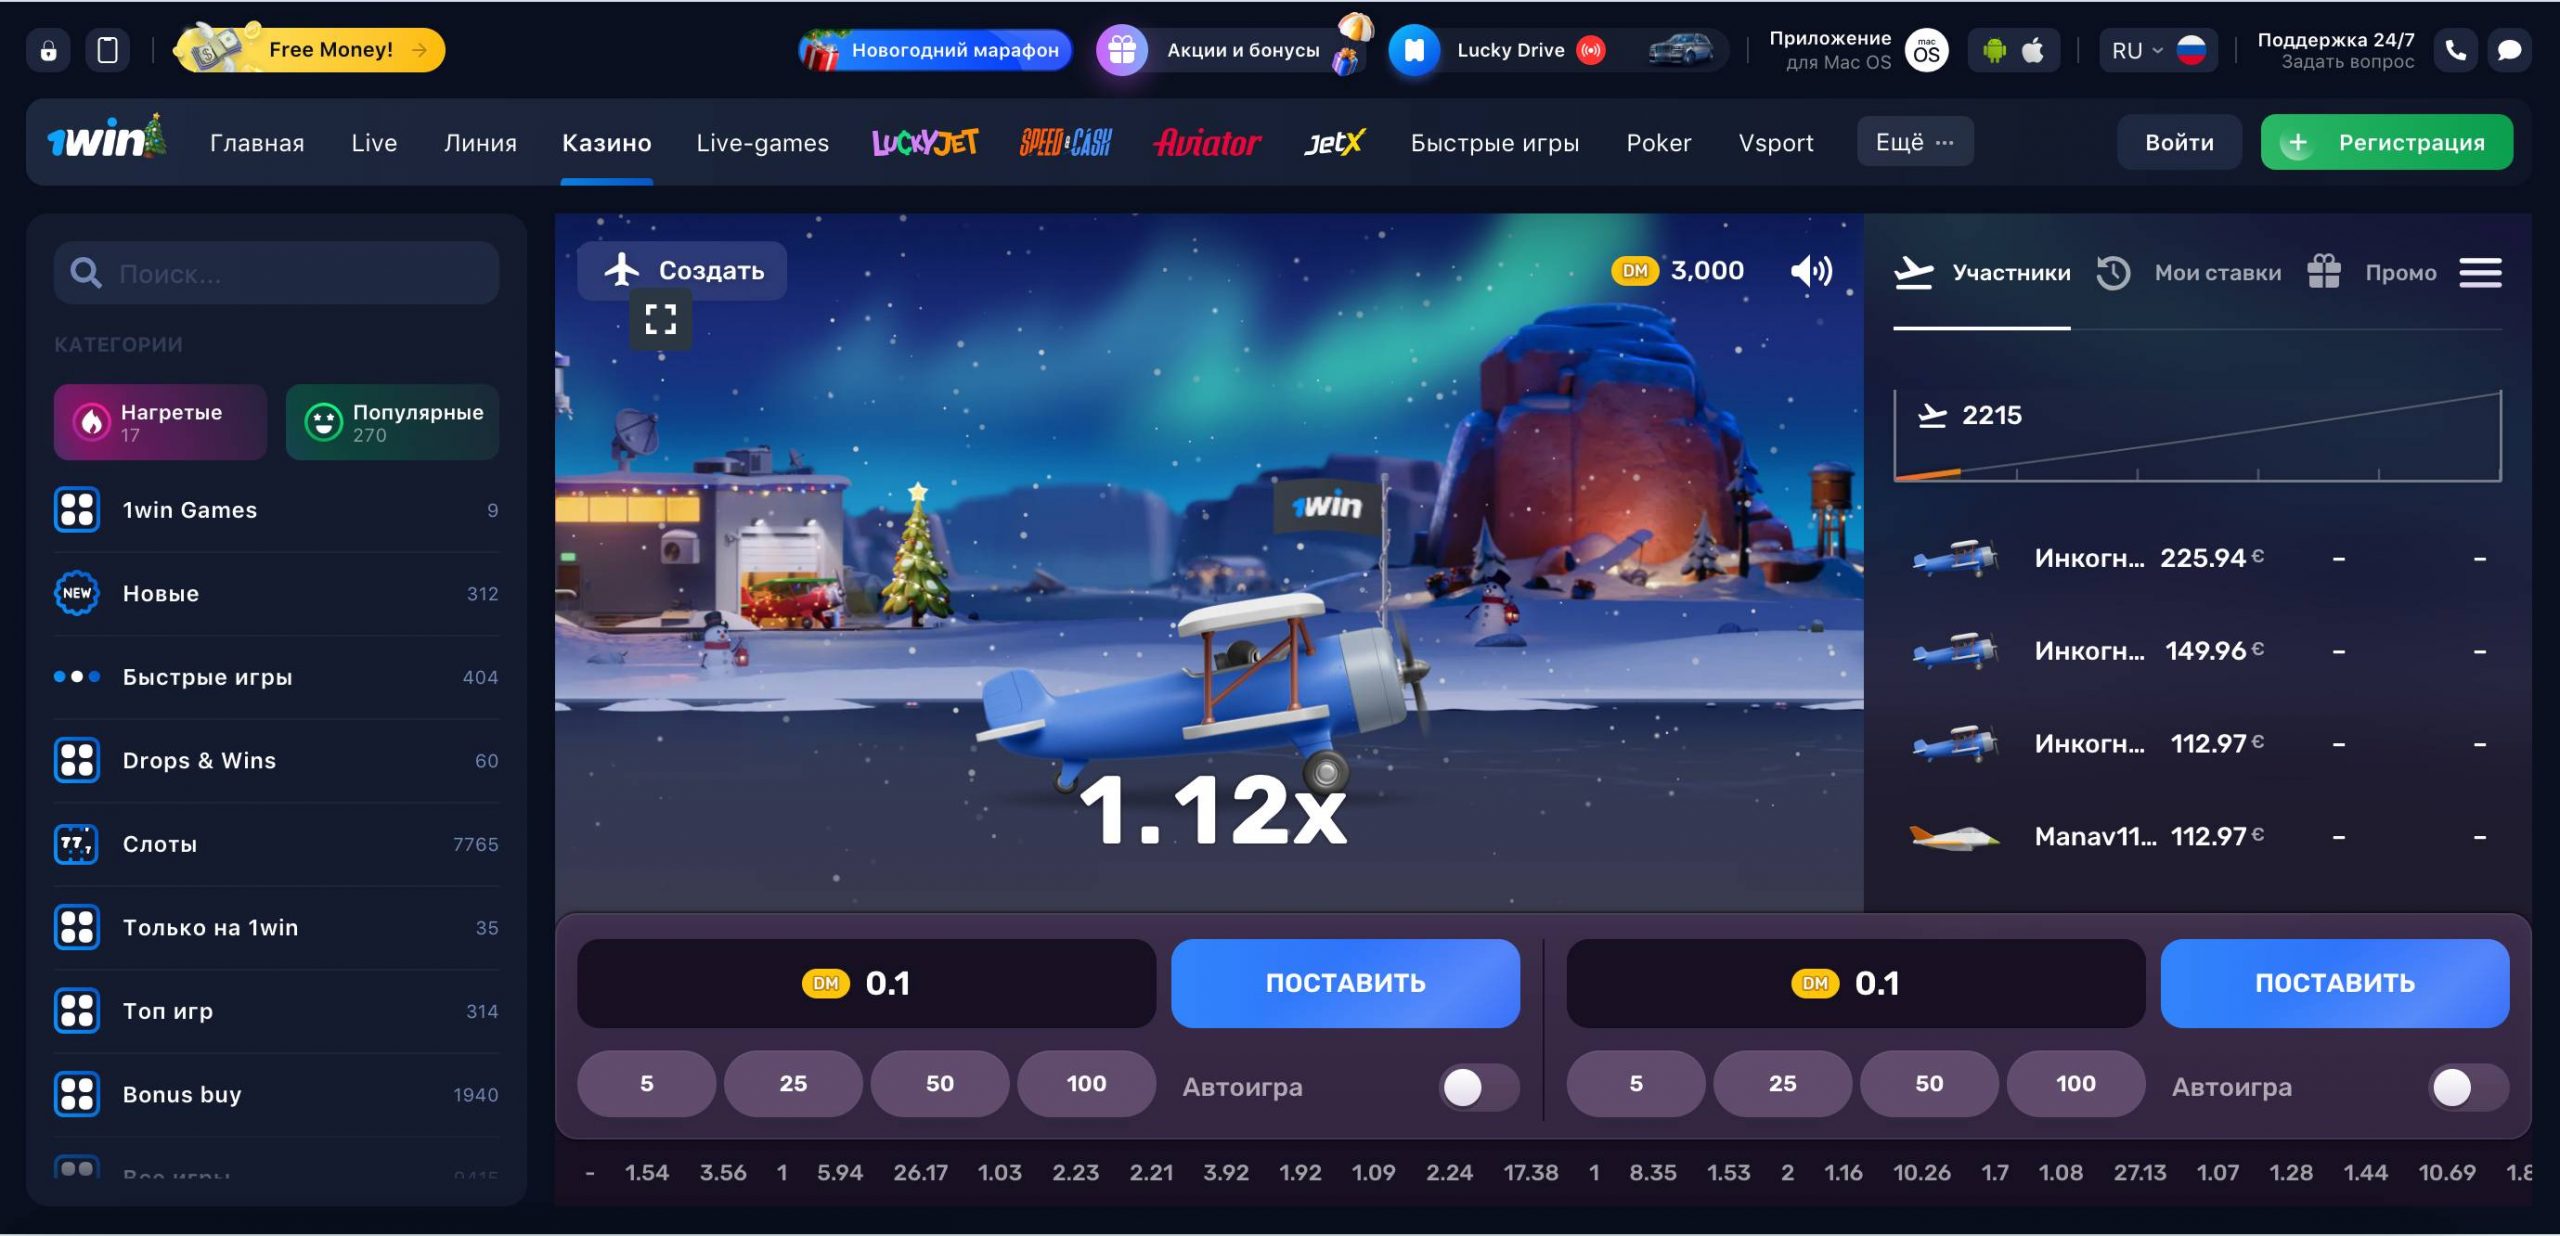The image size is (2560, 1236).
Task: Click the 100 quick bet amount chip
Action: coord(1086,1084)
